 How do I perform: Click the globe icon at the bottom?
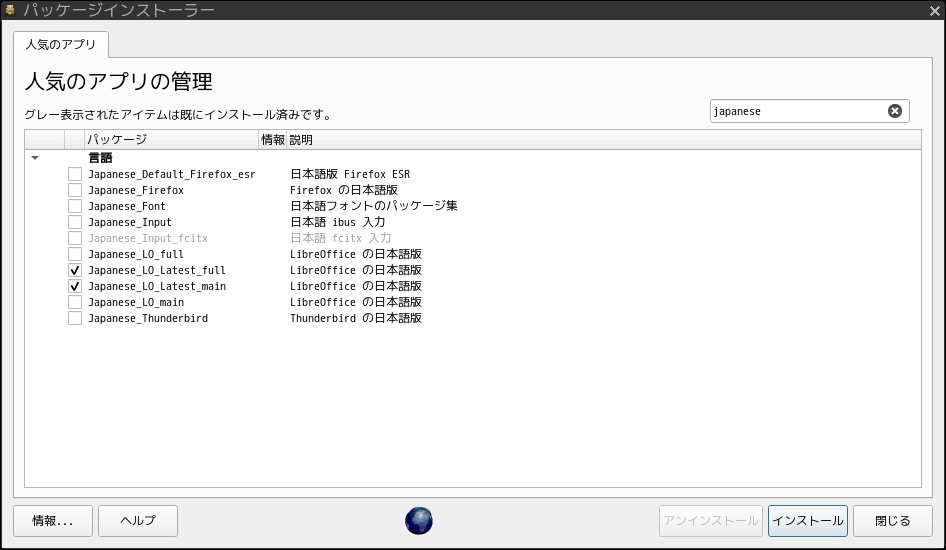(x=419, y=521)
